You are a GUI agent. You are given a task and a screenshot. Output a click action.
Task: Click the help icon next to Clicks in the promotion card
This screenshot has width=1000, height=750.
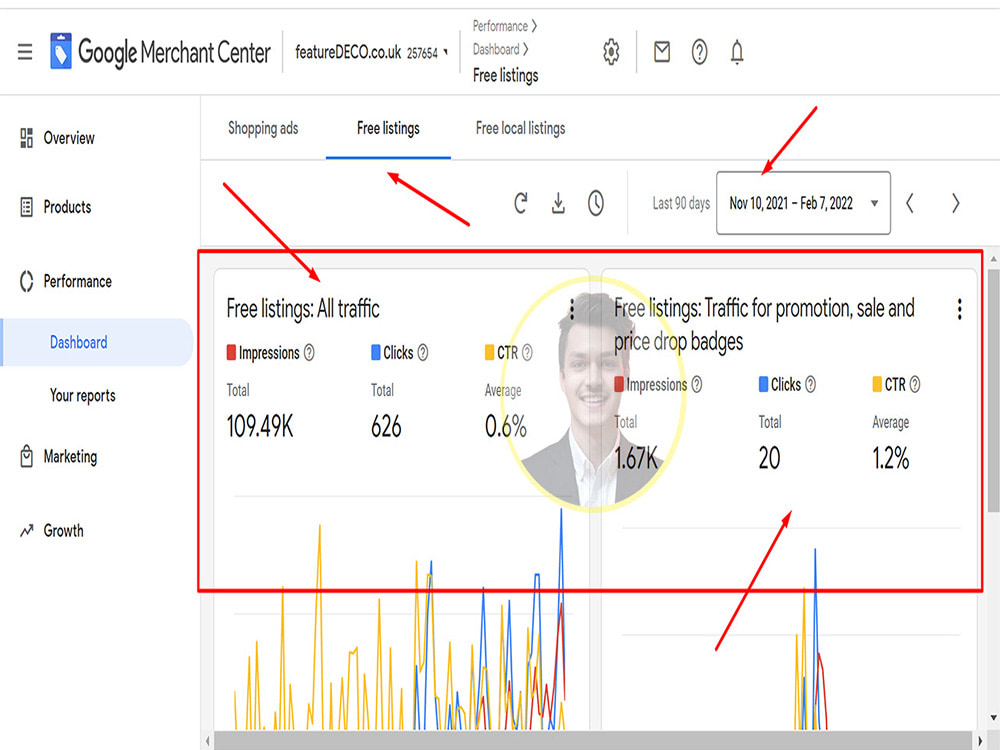pyautogui.click(x=811, y=385)
